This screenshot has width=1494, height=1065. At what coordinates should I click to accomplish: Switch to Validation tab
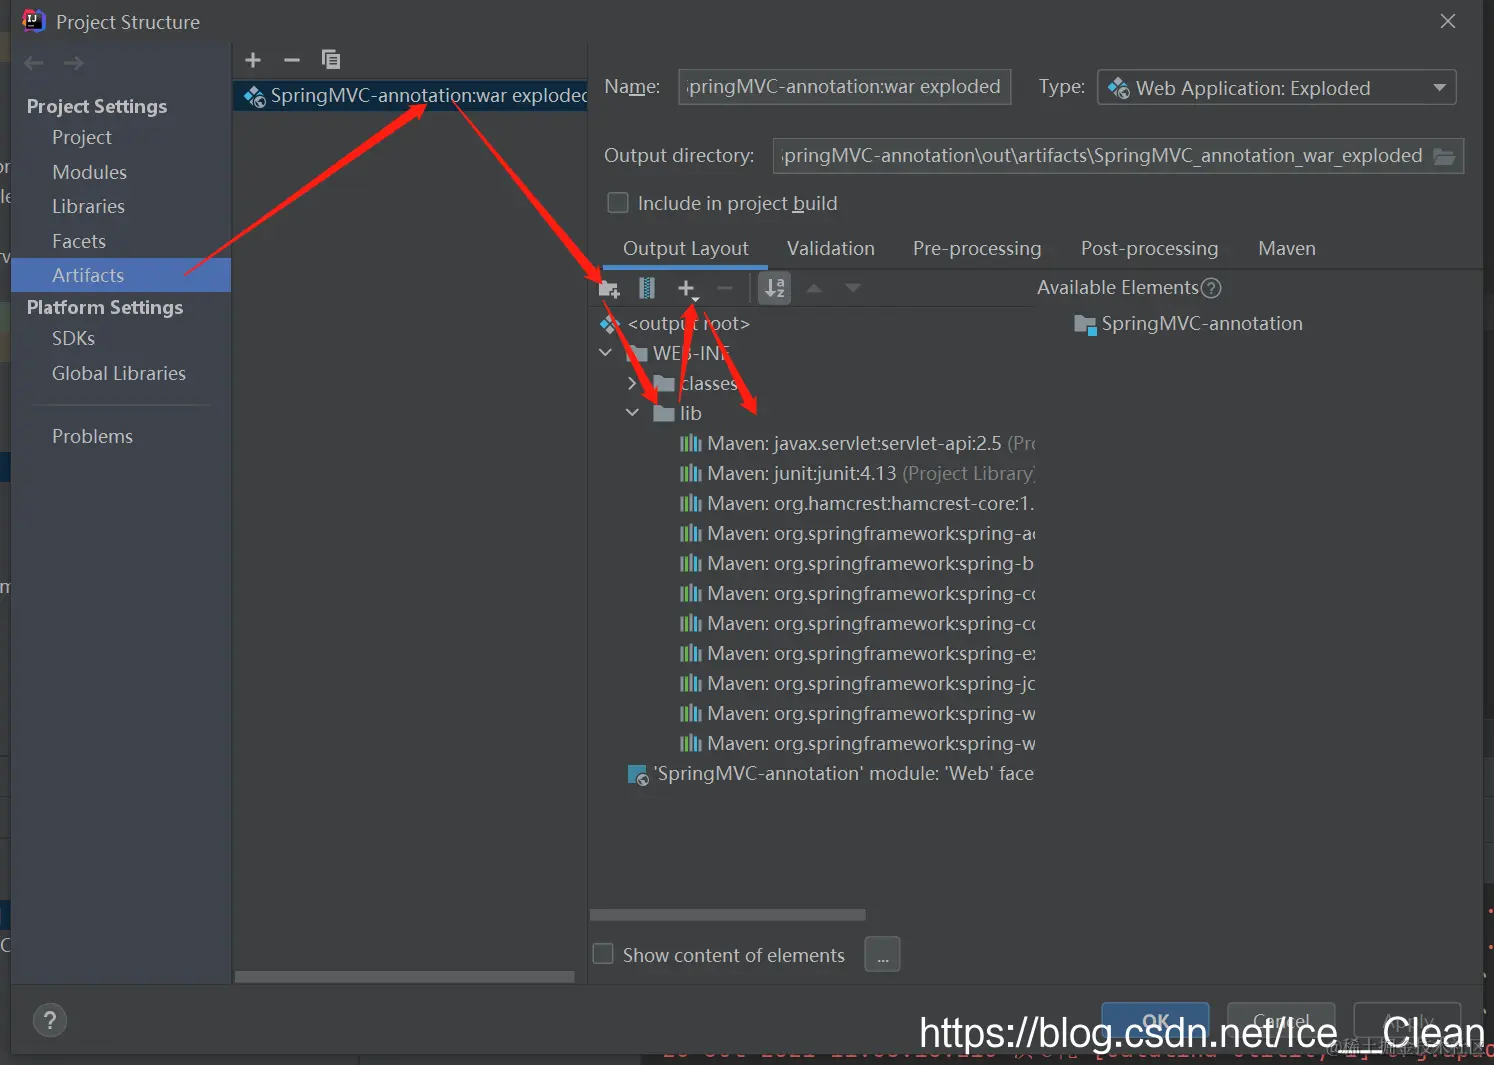point(831,249)
